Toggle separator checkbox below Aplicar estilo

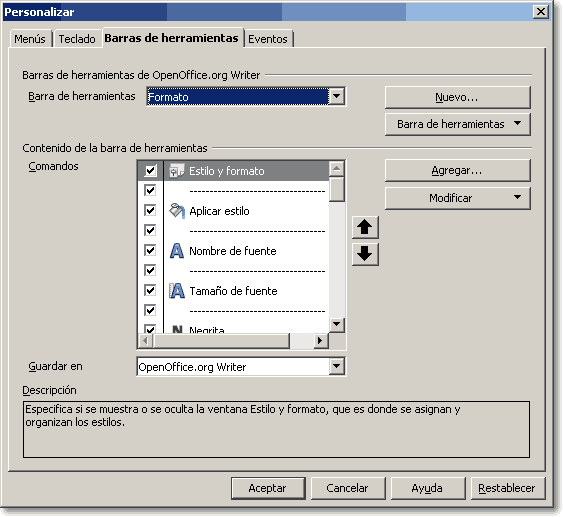click(x=150, y=230)
